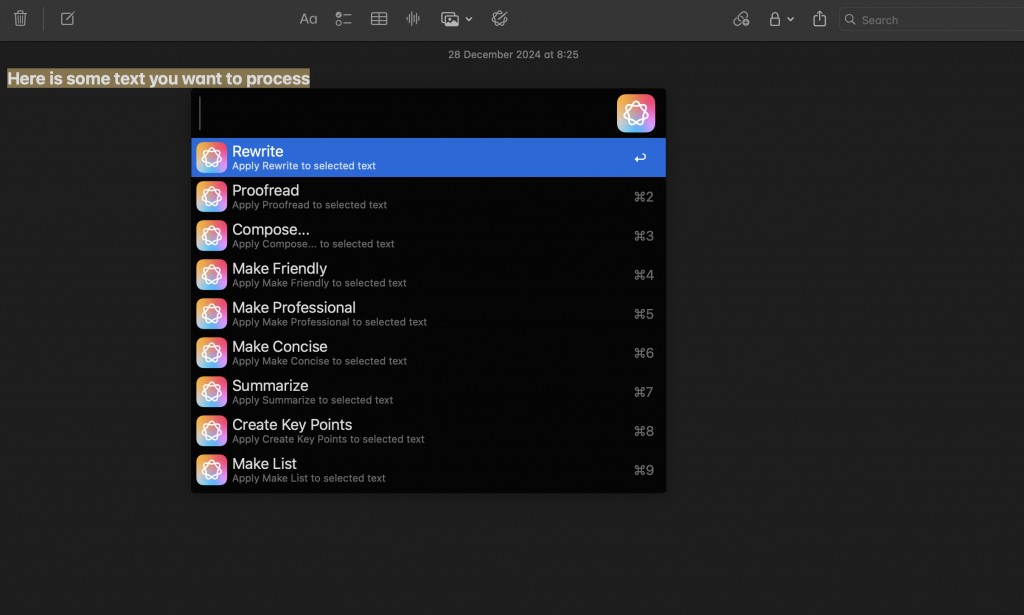Click the Search field in the toolbar

930,19
